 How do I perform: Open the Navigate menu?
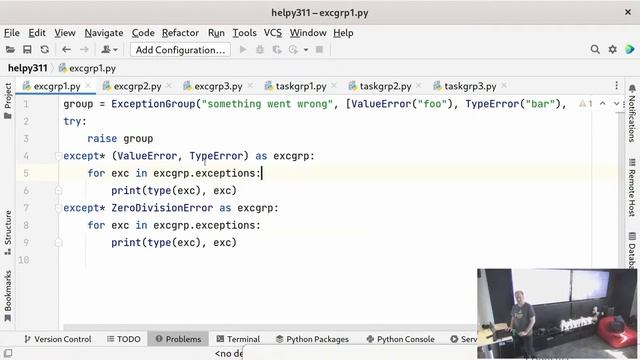104,33
